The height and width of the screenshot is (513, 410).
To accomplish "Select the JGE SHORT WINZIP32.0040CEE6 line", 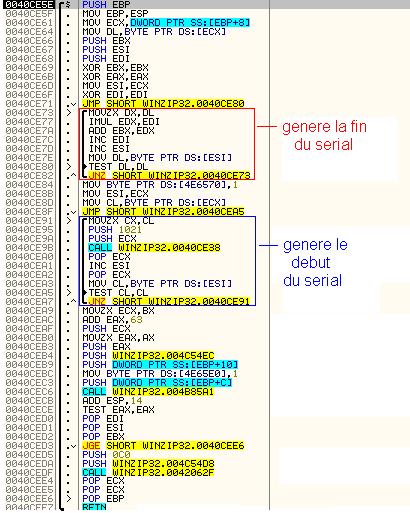I will point(163,446).
